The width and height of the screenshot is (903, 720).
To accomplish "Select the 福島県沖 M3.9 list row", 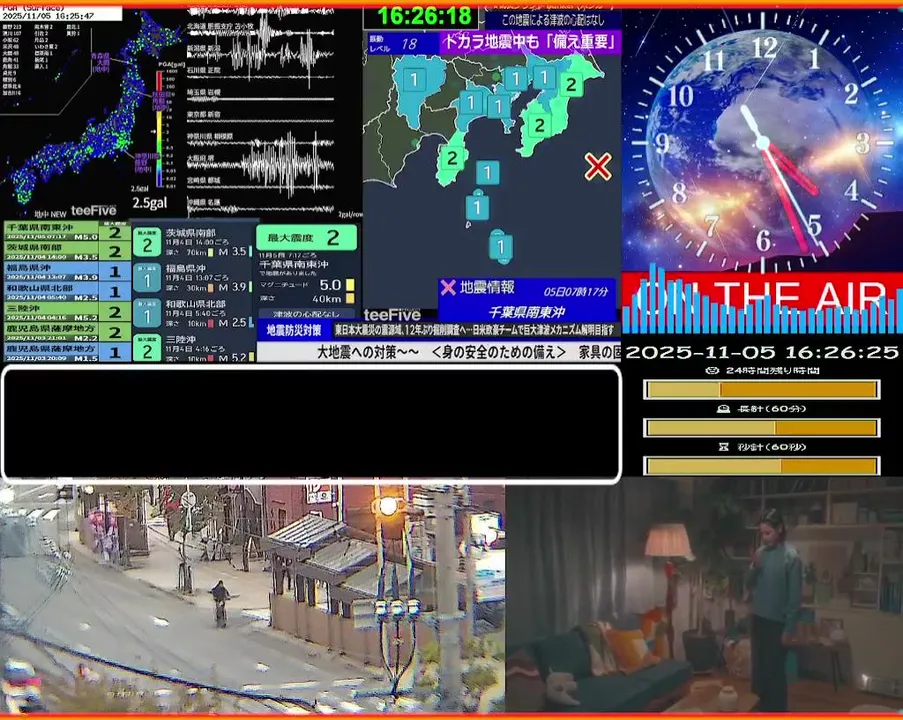I will (x=67, y=272).
